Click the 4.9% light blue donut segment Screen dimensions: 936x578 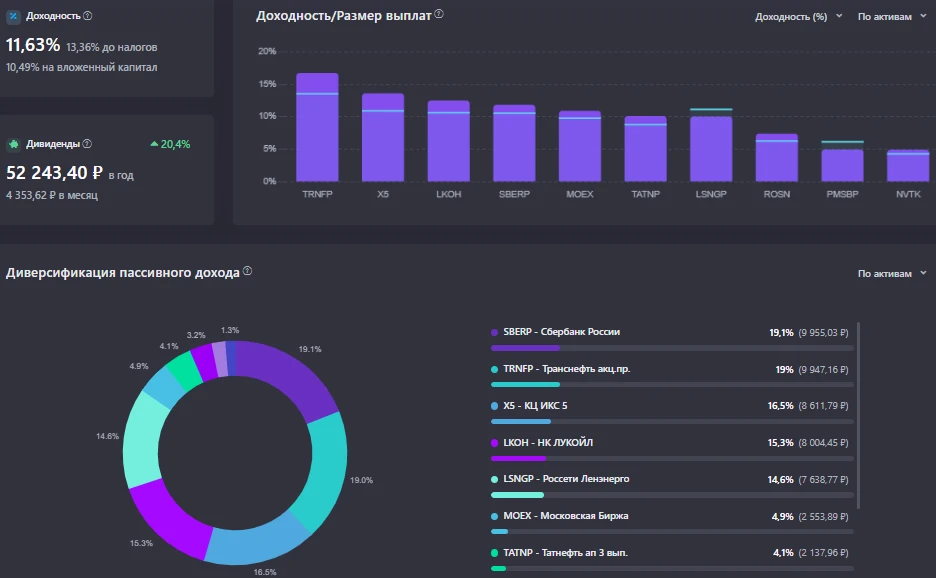(164, 387)
